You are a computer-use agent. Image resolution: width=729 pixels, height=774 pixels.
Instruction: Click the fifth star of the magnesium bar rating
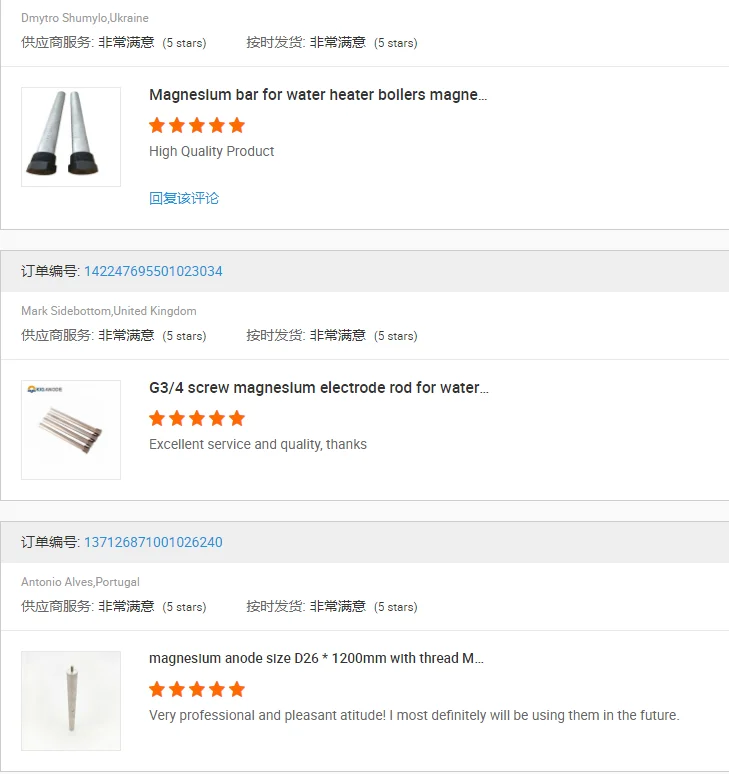[237, 126]
